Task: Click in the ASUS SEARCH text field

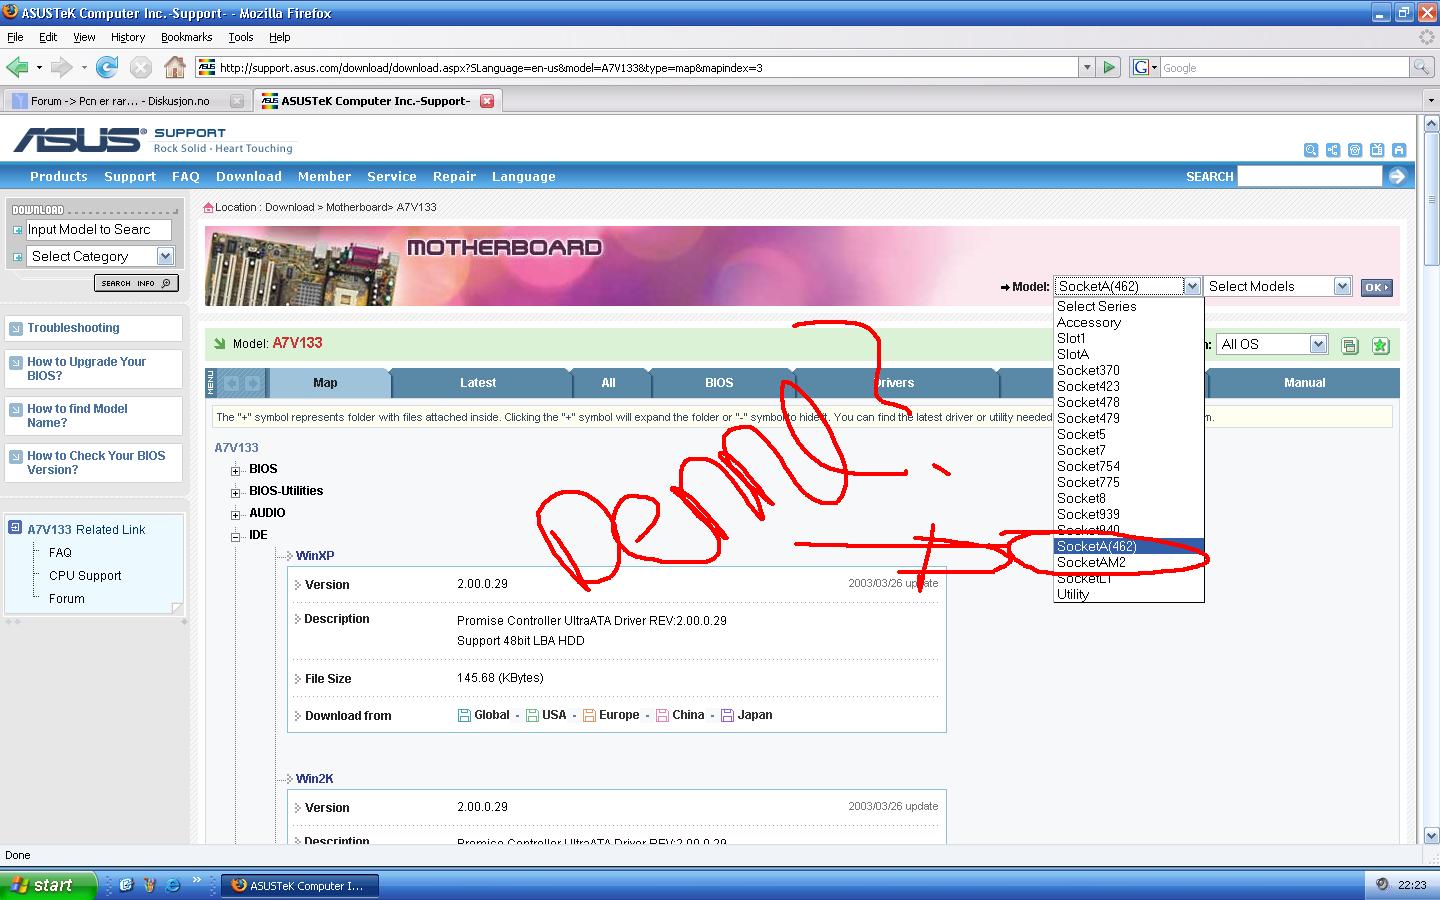Action: [x=1309, y=176]
